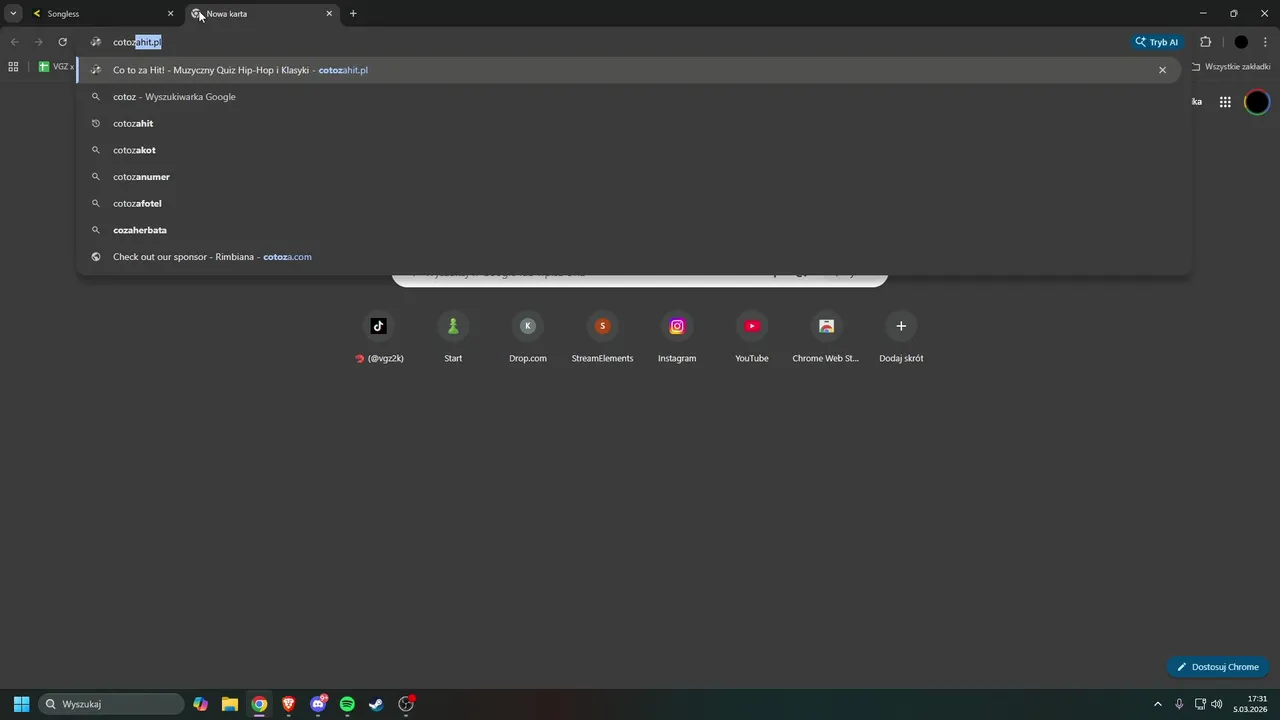1280x720 pixels.
Task: Open the Rimbiana cotoza.com suggestion
Action: [x=633, y=257]
